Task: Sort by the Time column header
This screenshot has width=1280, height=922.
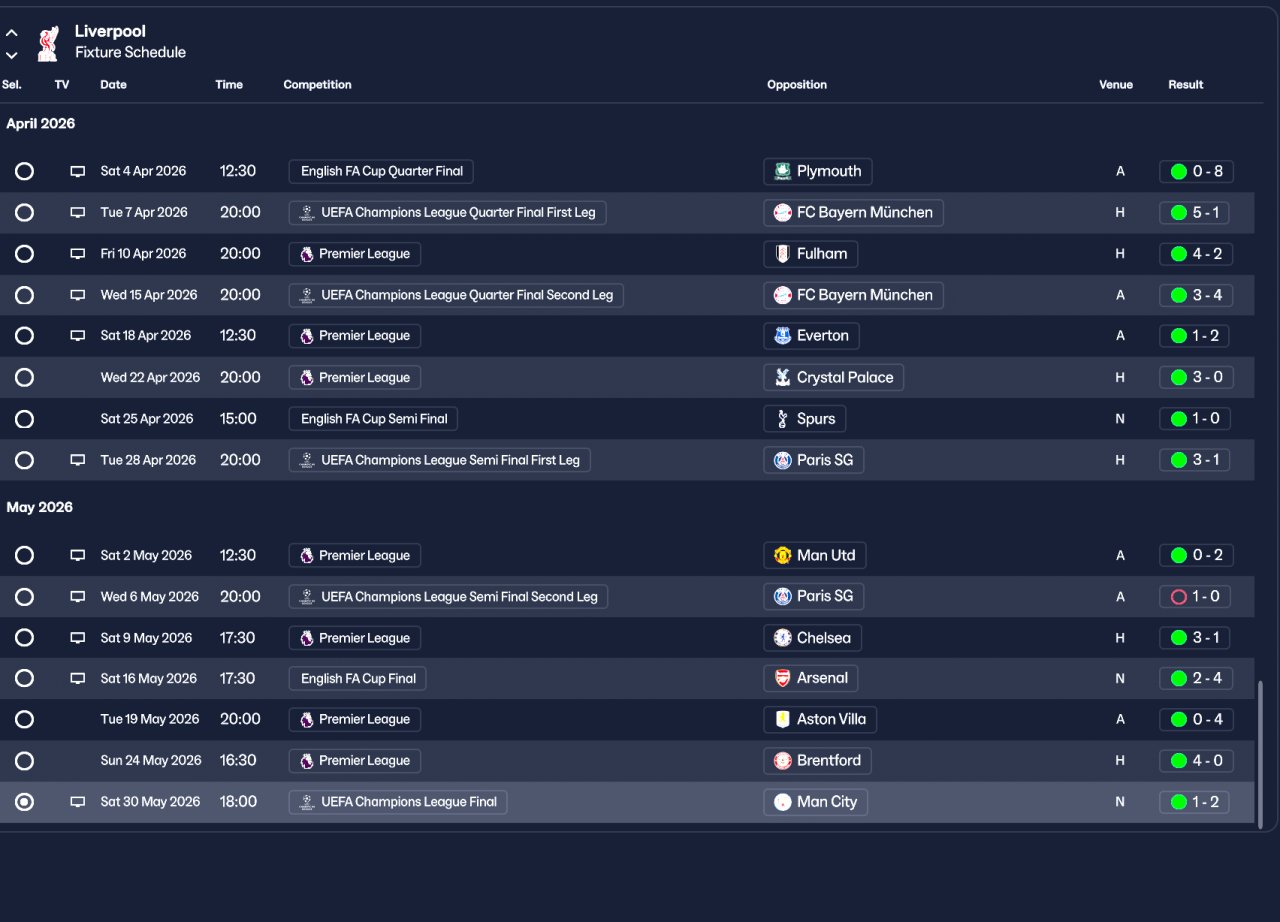Action: coord(229,85)
